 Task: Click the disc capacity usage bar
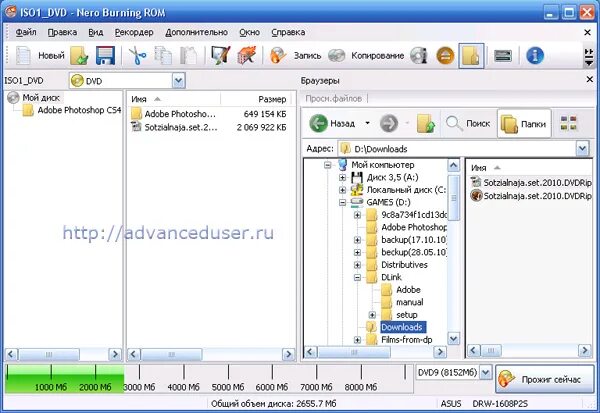tap(207, 378)
